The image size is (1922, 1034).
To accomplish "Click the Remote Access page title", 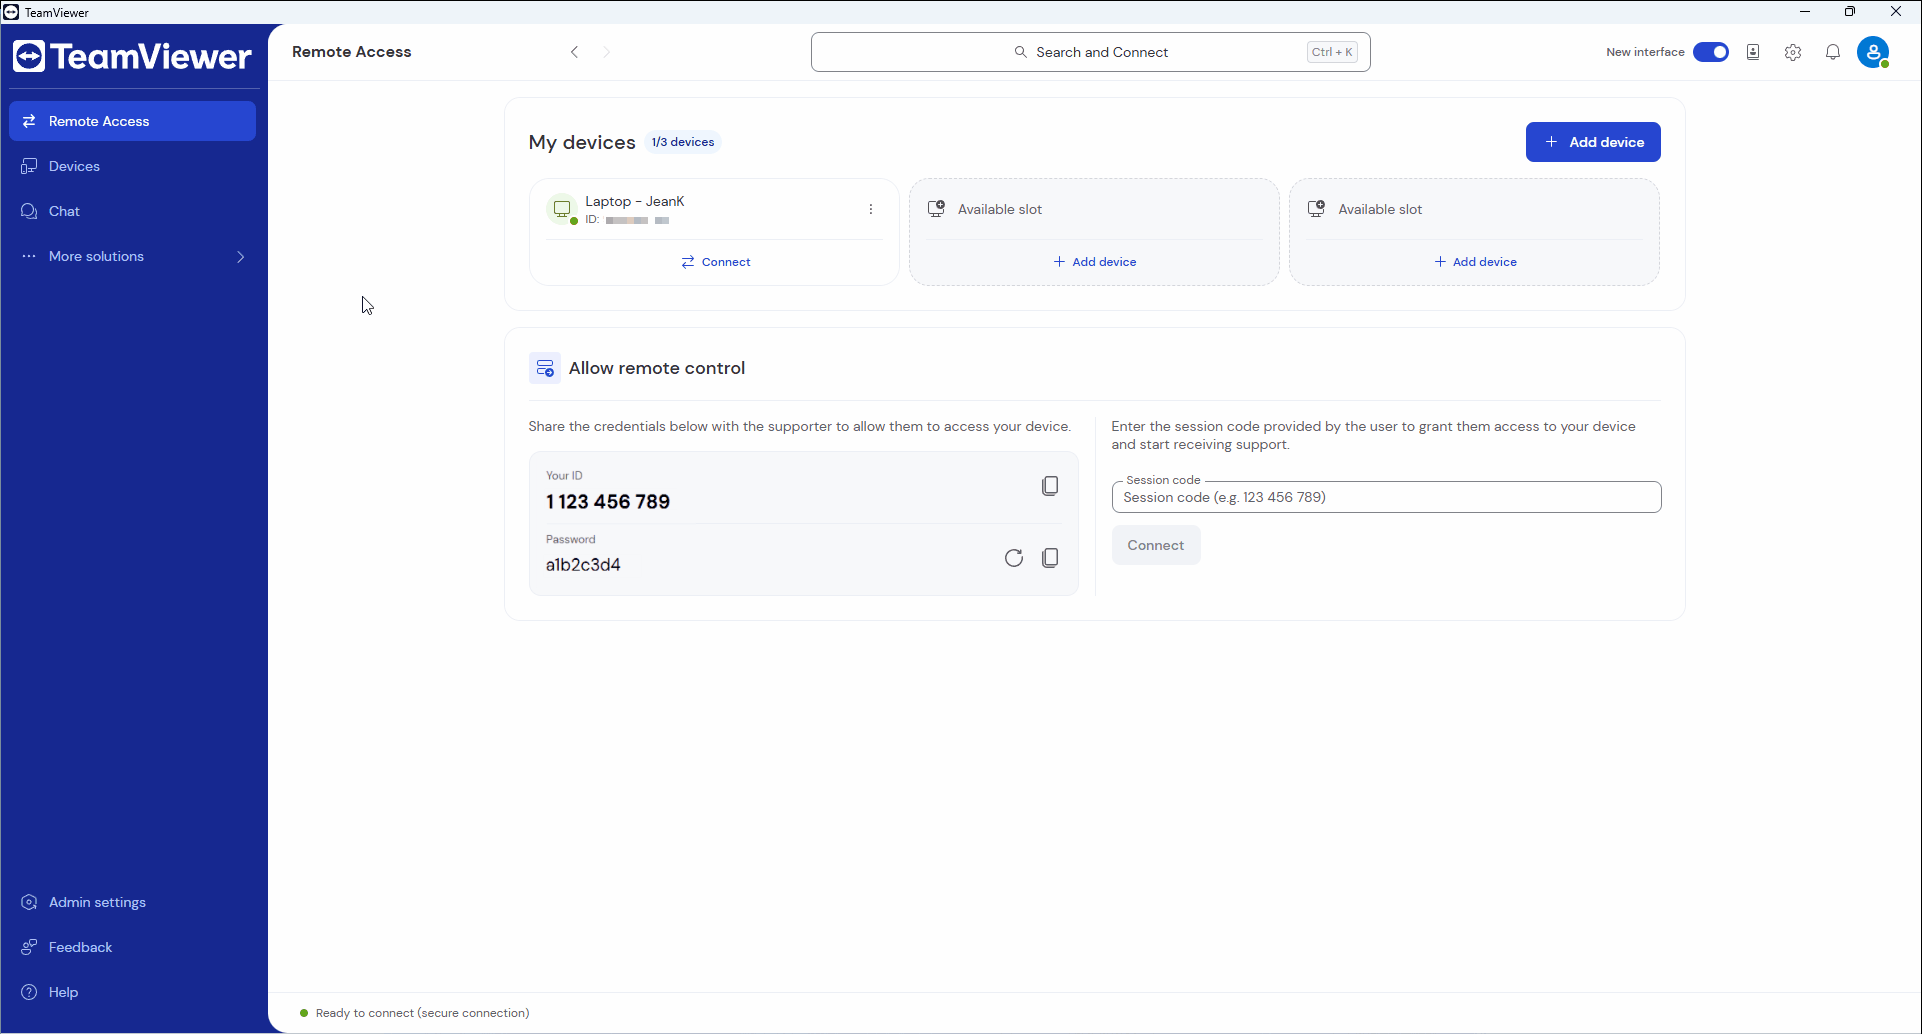I will (x=352, y=52).
